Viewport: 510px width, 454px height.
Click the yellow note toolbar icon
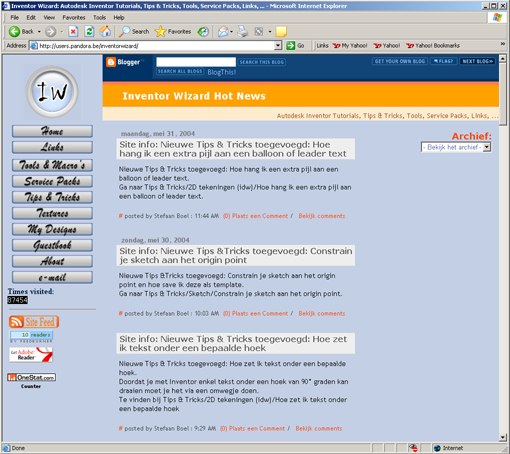(281, 32)
